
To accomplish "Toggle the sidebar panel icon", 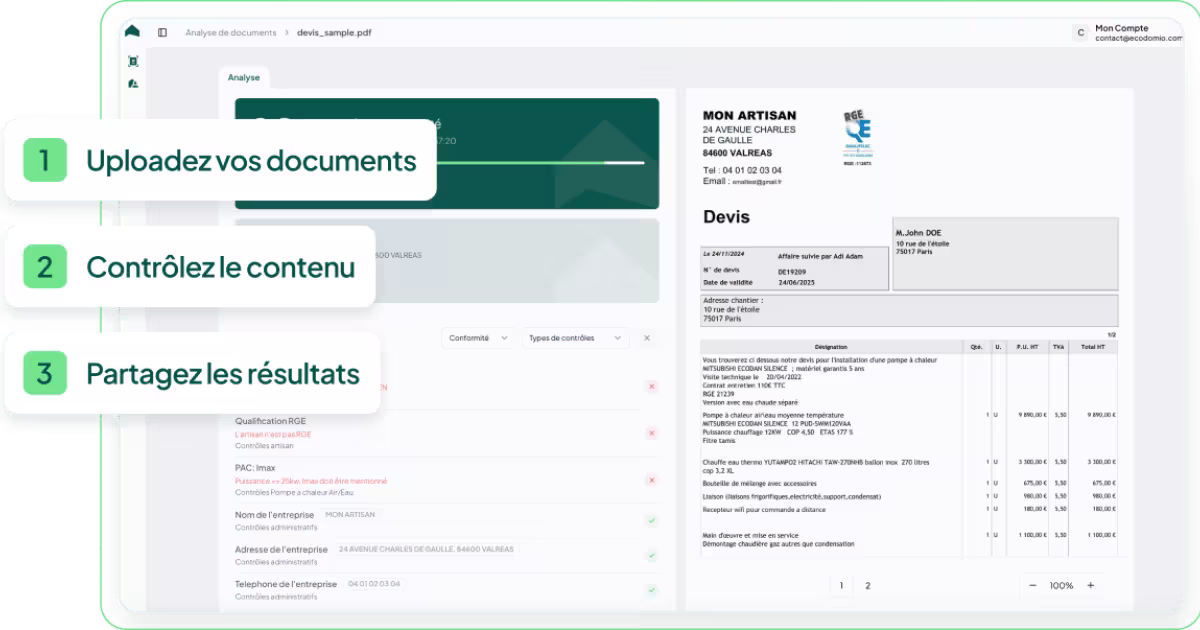I will 162,32.
